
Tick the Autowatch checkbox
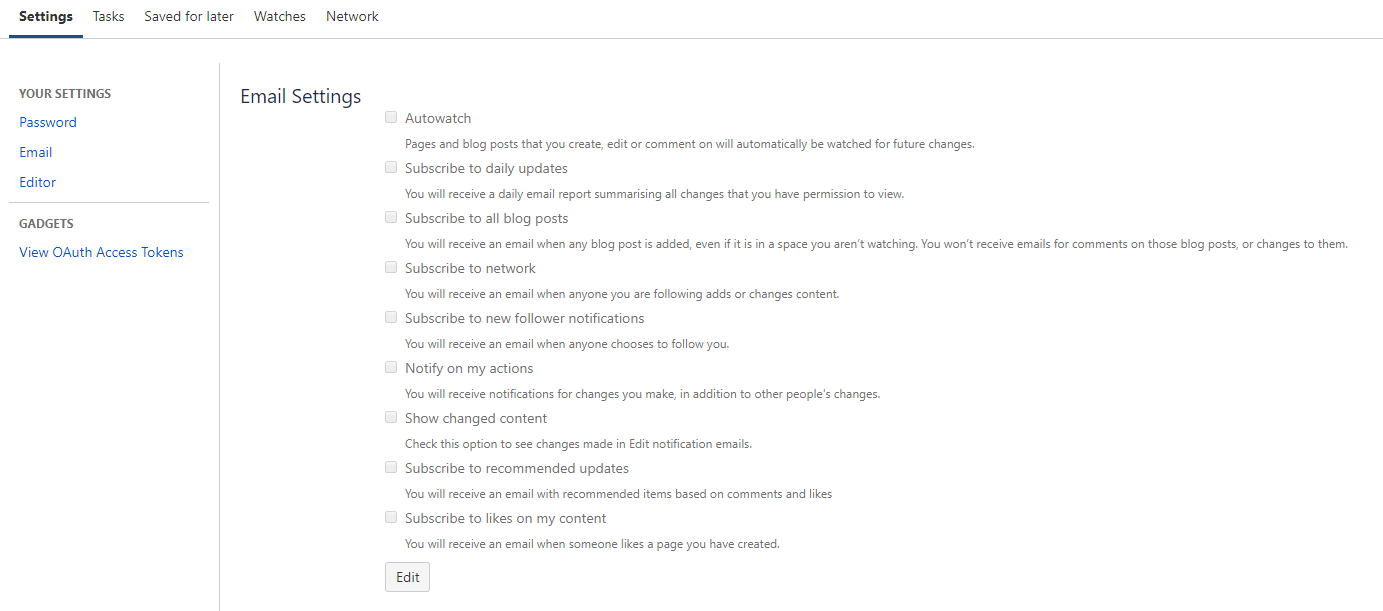pos(391,117)
